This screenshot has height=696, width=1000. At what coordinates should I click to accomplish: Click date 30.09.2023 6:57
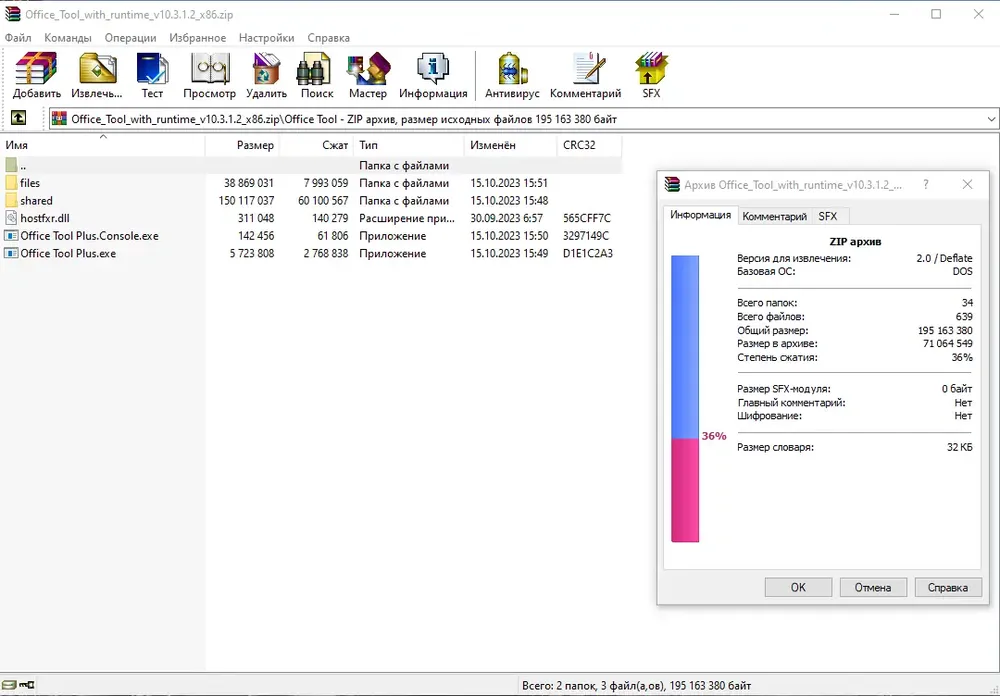pos(506,218)
